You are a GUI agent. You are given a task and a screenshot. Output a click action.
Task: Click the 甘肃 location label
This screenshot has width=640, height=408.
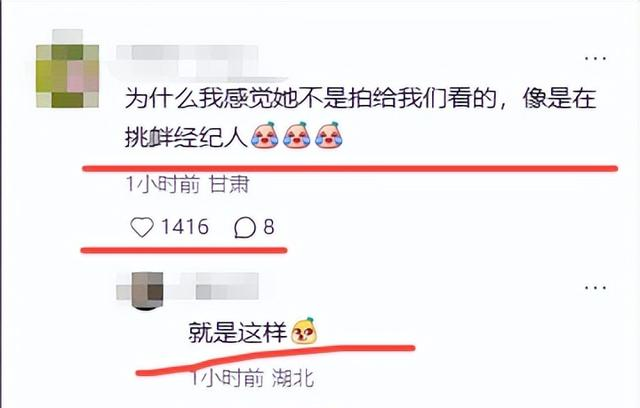(229, 185)
